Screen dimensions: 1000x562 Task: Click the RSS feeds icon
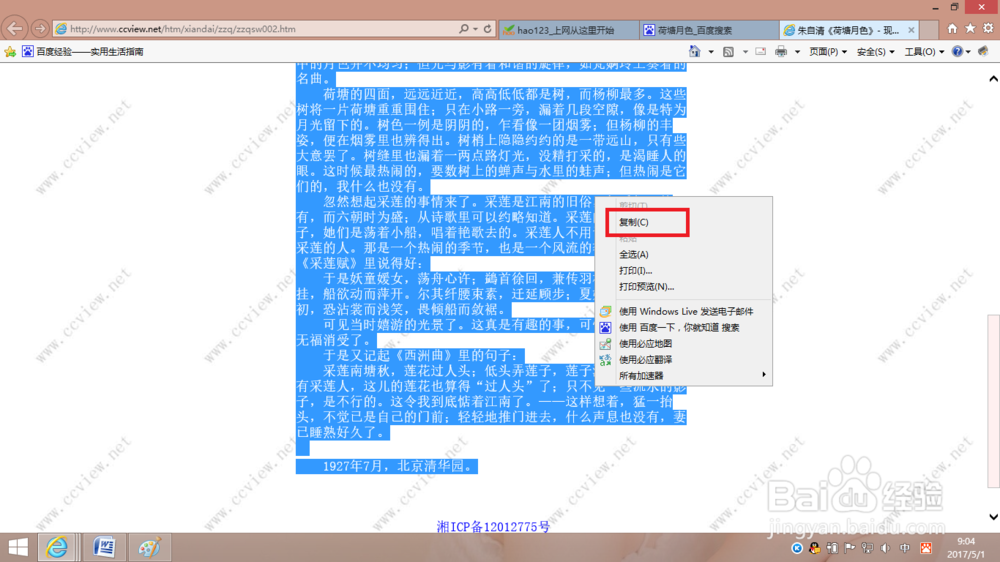[x=728, y=52]
